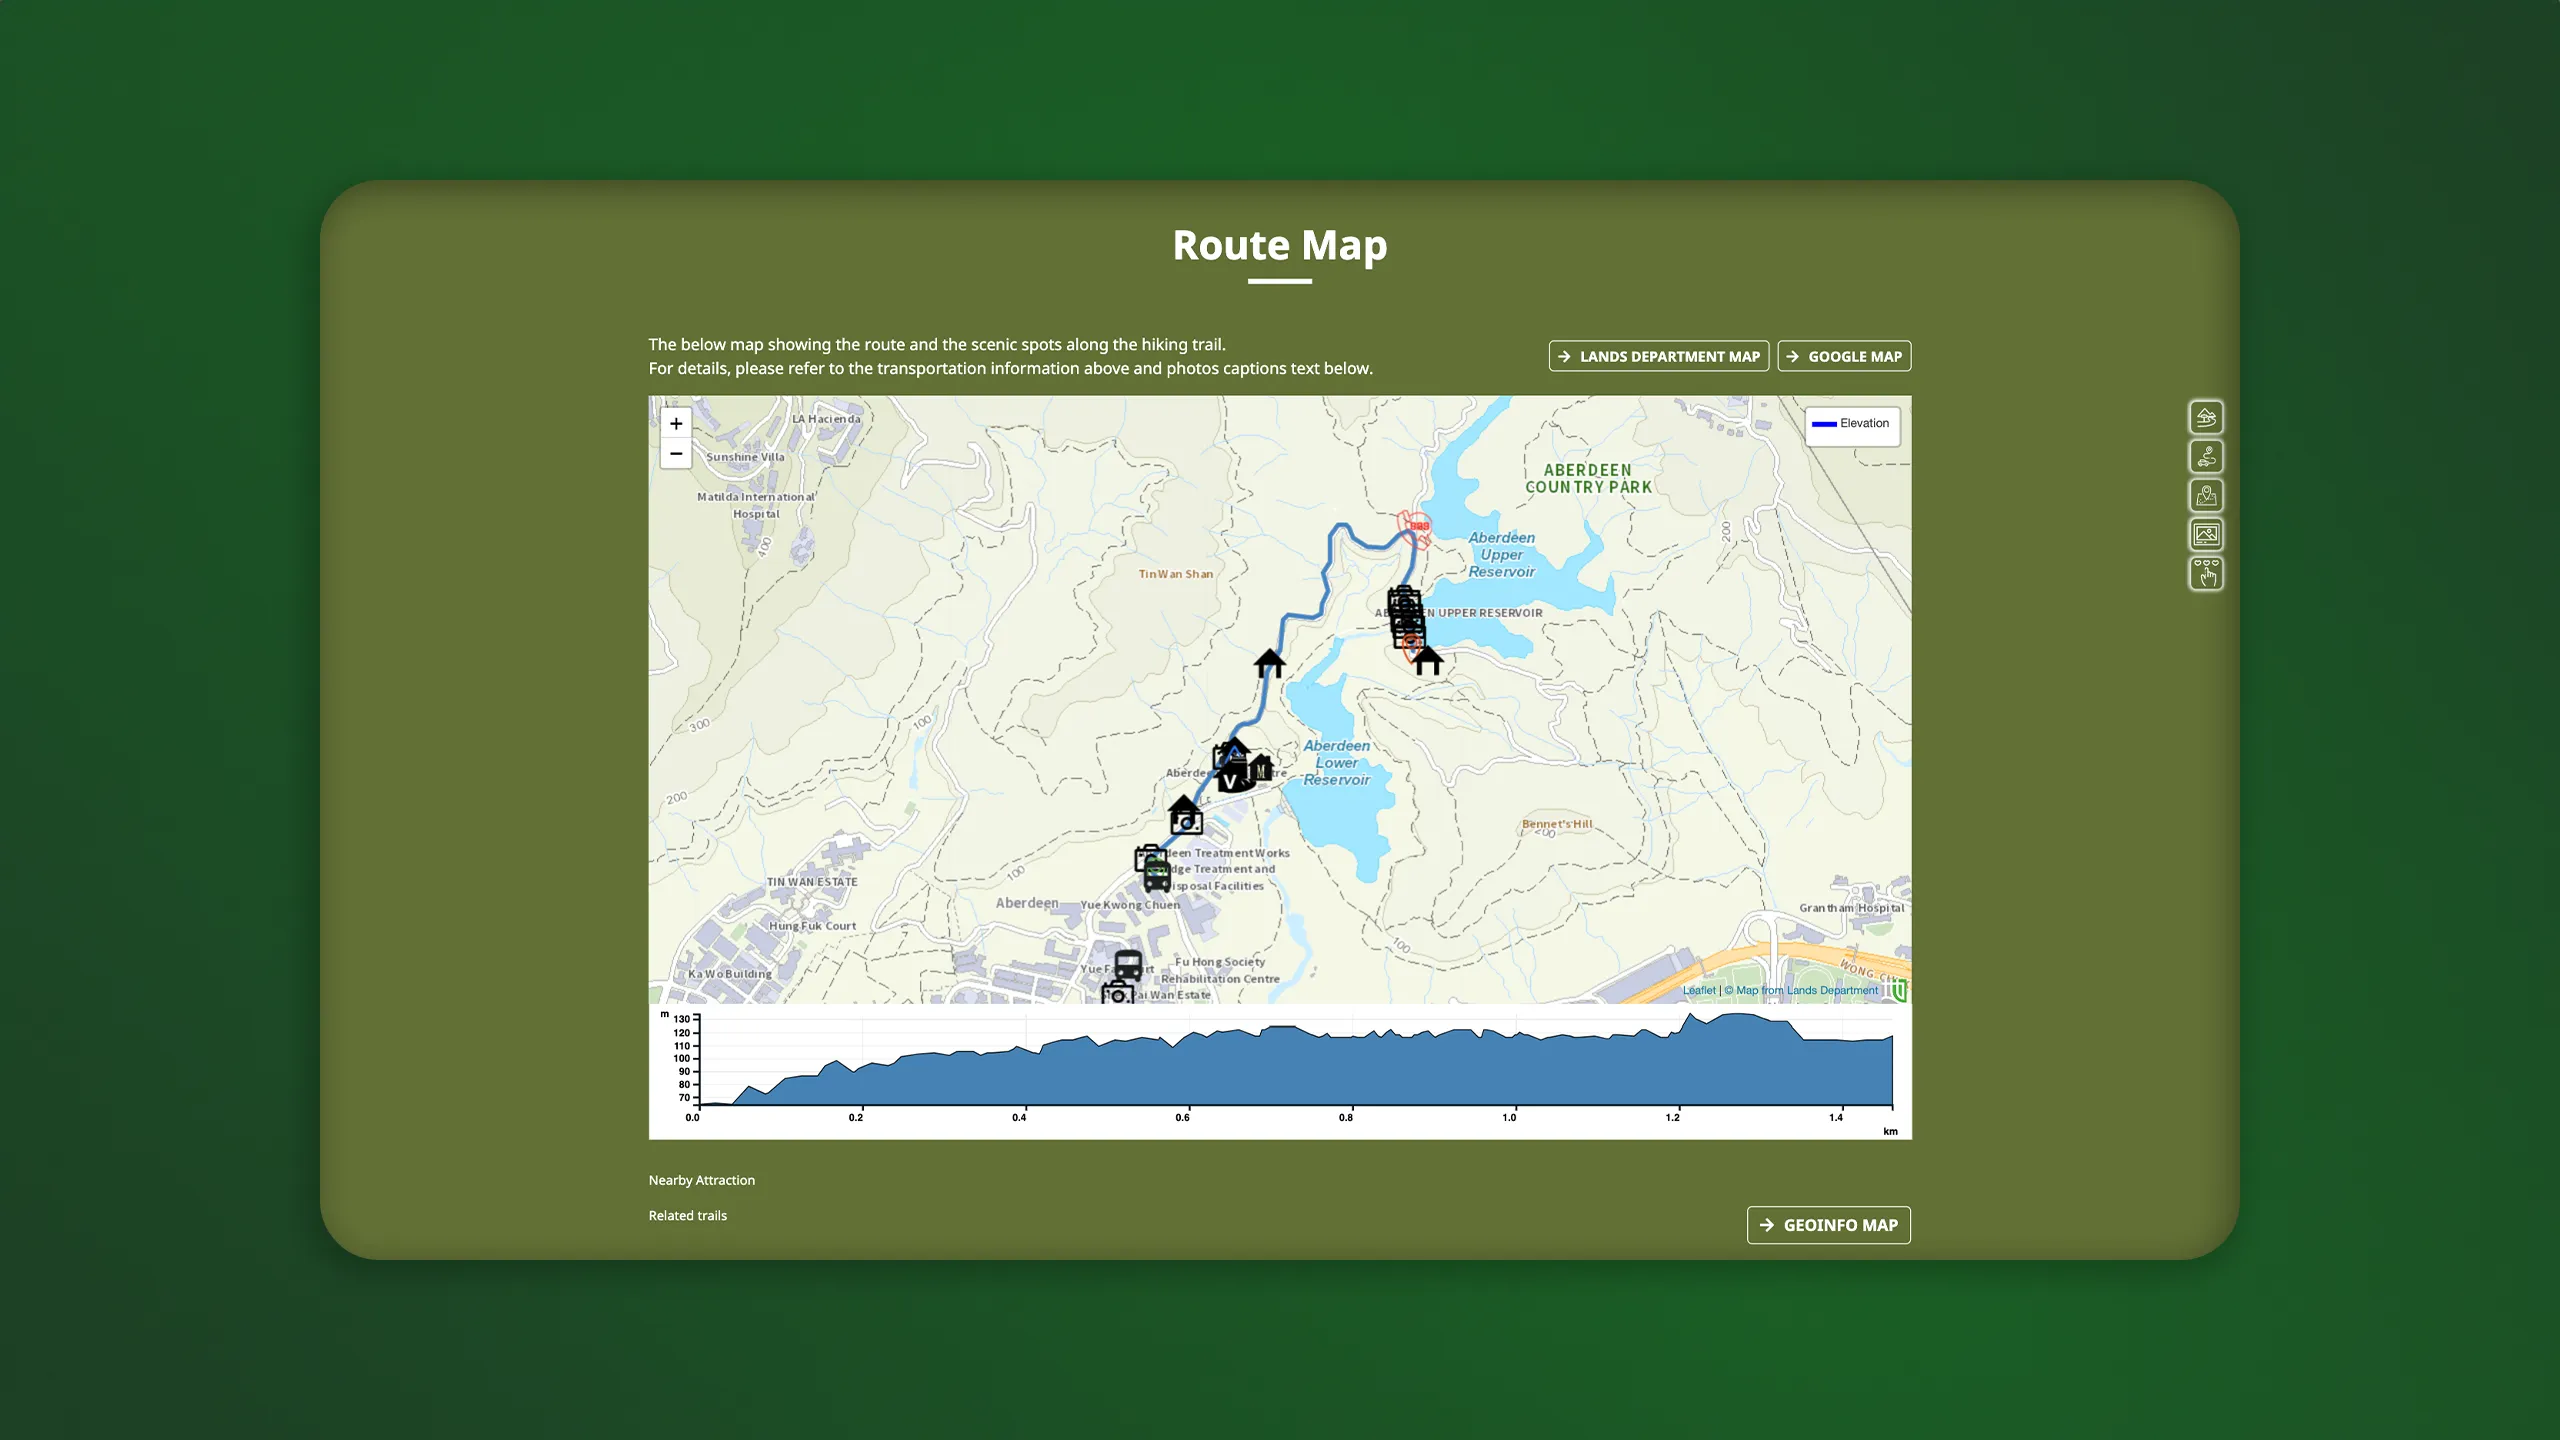2560x1440 pixels.
Task: Open the Google Map link
Action: 1844,356
